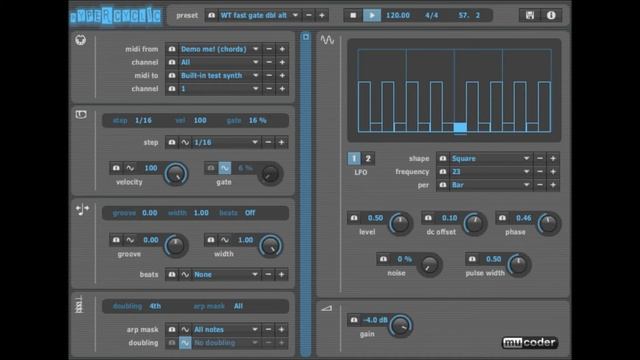The width and height of the screenshot is (640, 360).
Task: Toggle the active LFO modulation on doubling
Action: (x=185, y=343)
